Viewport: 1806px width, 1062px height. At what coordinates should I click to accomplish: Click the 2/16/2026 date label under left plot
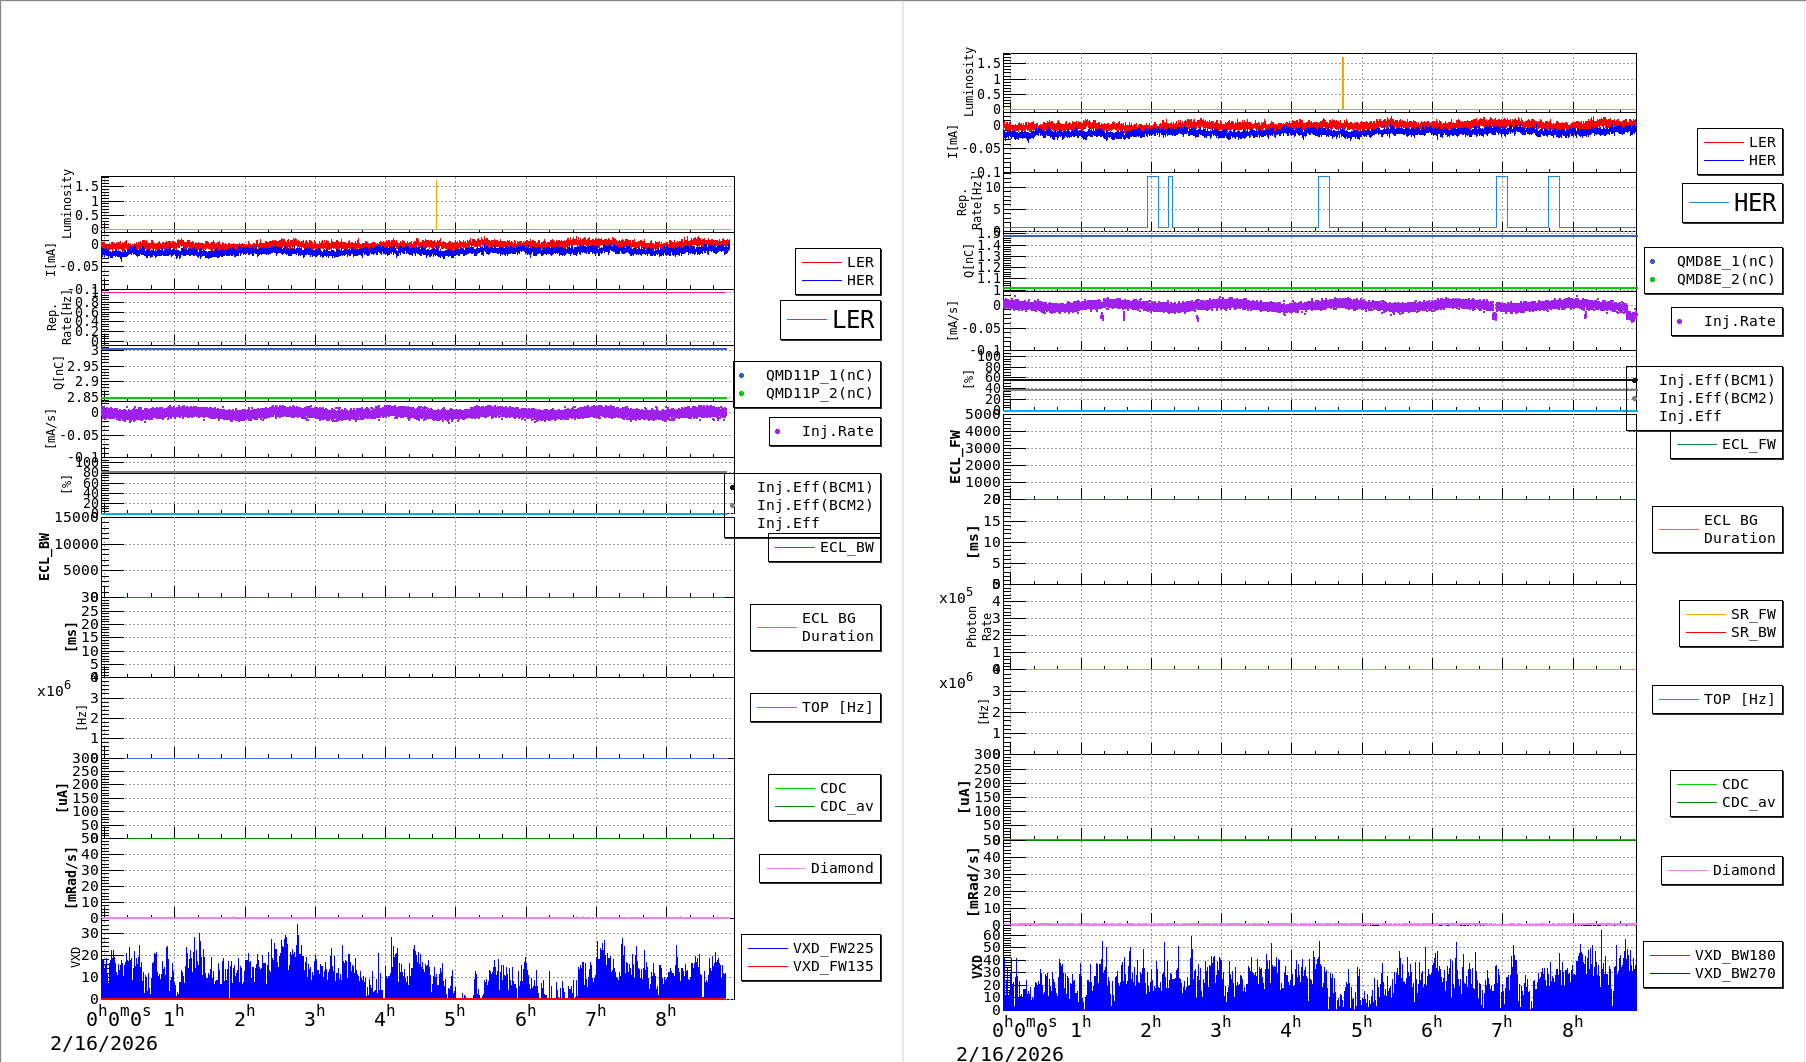[x=104, y=1043]
